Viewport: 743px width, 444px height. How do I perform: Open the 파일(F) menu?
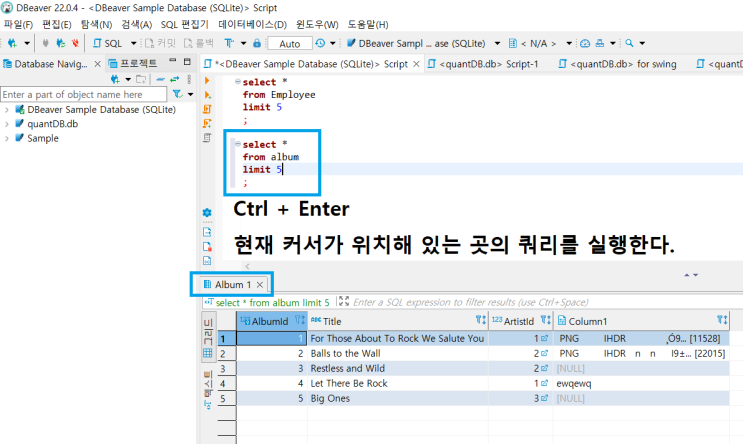[x=18, y=24]
